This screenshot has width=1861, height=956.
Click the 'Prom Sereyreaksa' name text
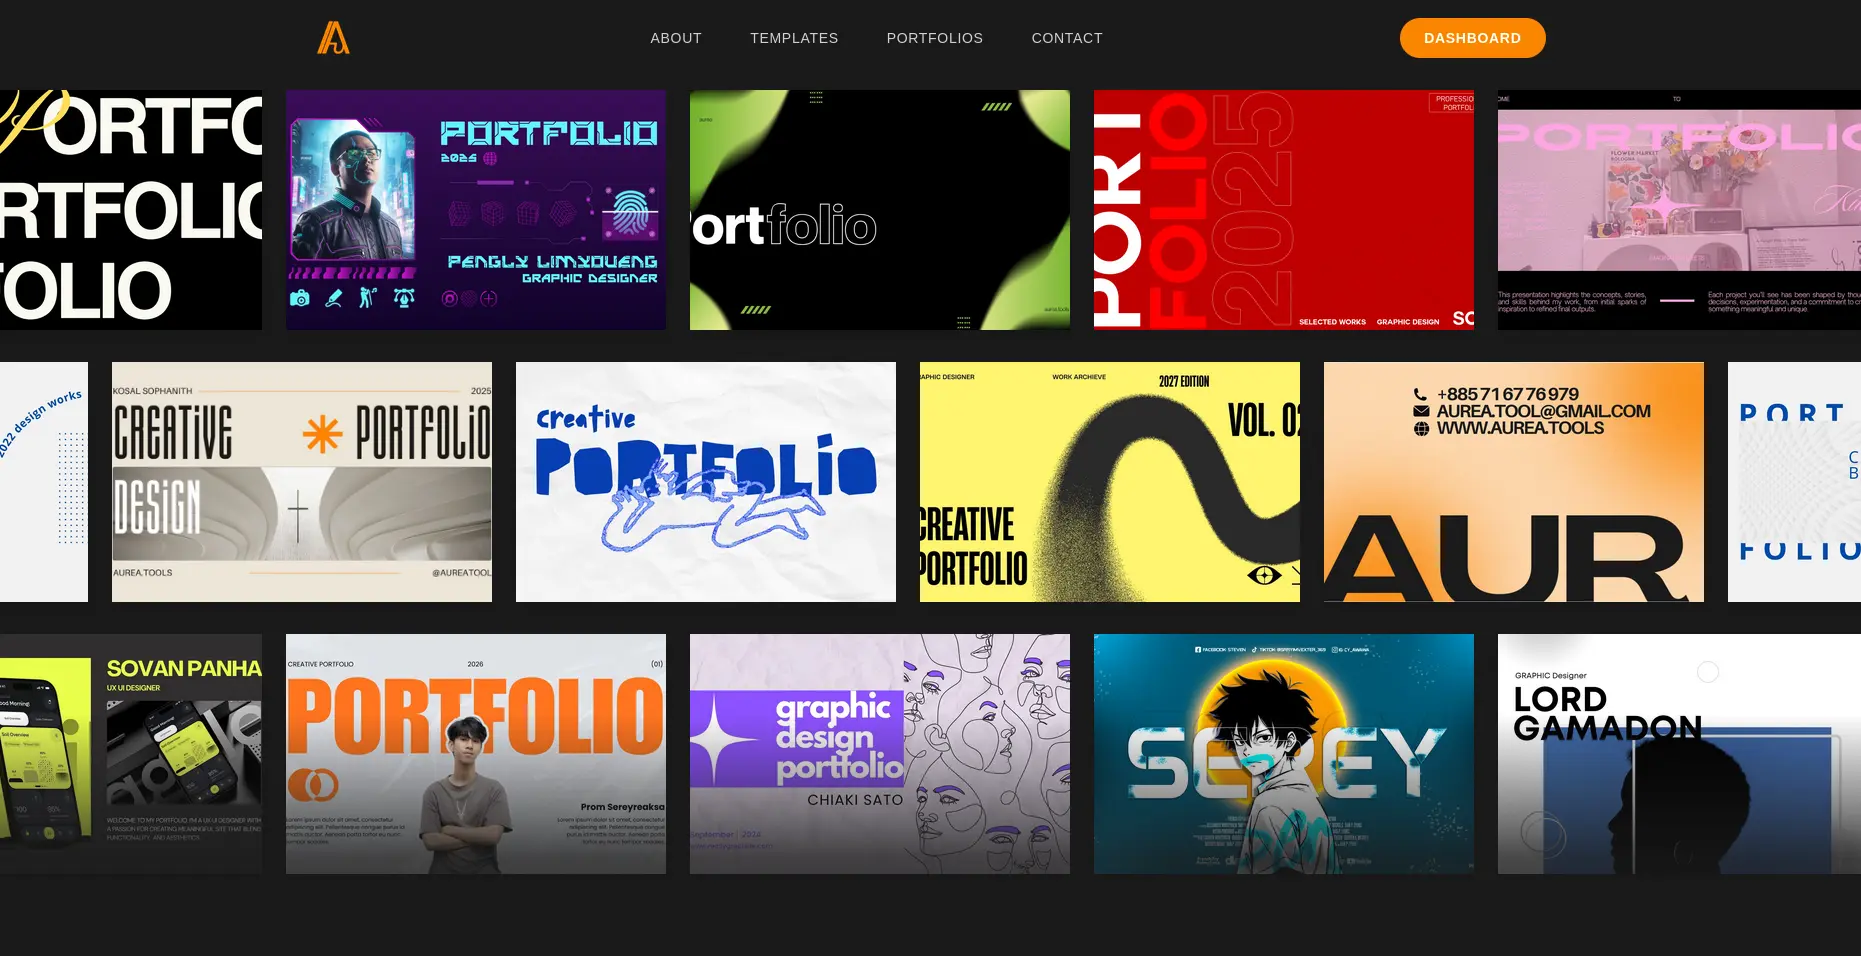click(x=622, y=807)
